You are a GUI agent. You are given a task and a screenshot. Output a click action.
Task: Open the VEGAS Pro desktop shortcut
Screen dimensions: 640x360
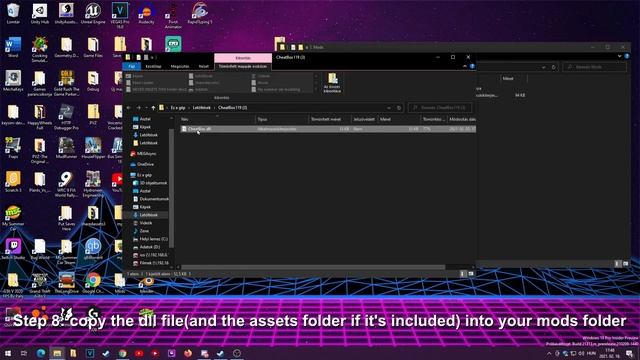[120, 16]
